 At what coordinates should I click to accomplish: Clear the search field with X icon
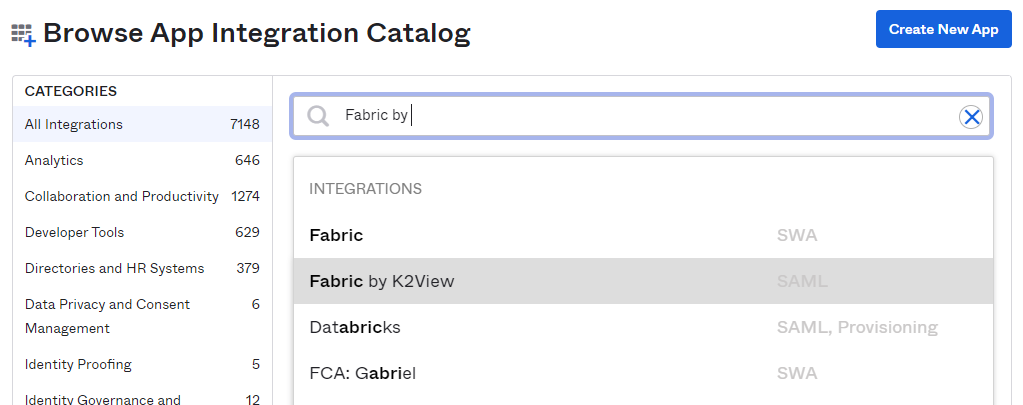click(970, 117)
